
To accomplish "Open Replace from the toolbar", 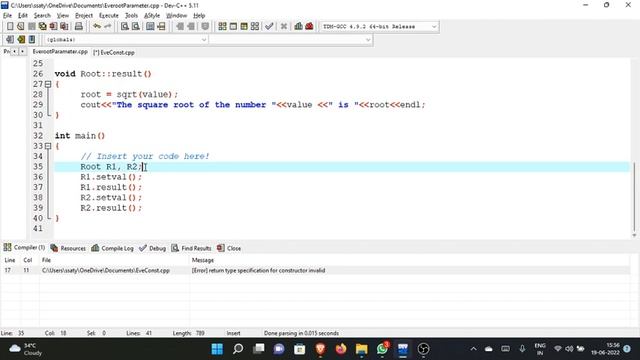I will point(136,27).
